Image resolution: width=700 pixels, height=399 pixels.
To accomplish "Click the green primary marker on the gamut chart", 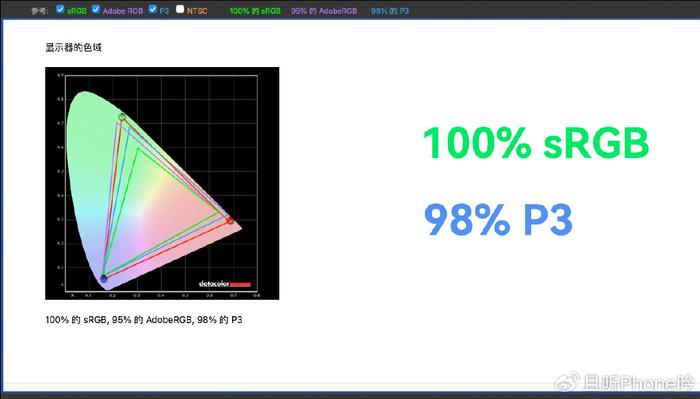I will click(122, 116).
